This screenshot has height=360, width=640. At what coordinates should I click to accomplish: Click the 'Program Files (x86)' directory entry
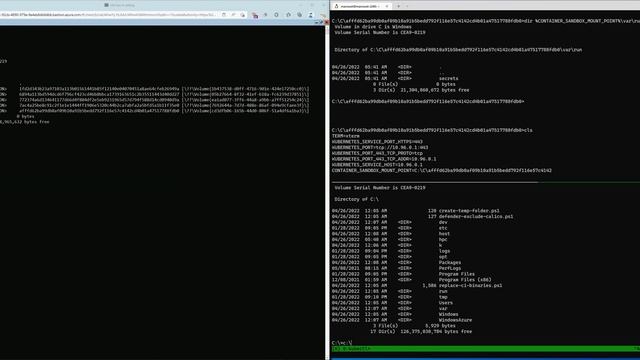(x=465, y=280)
